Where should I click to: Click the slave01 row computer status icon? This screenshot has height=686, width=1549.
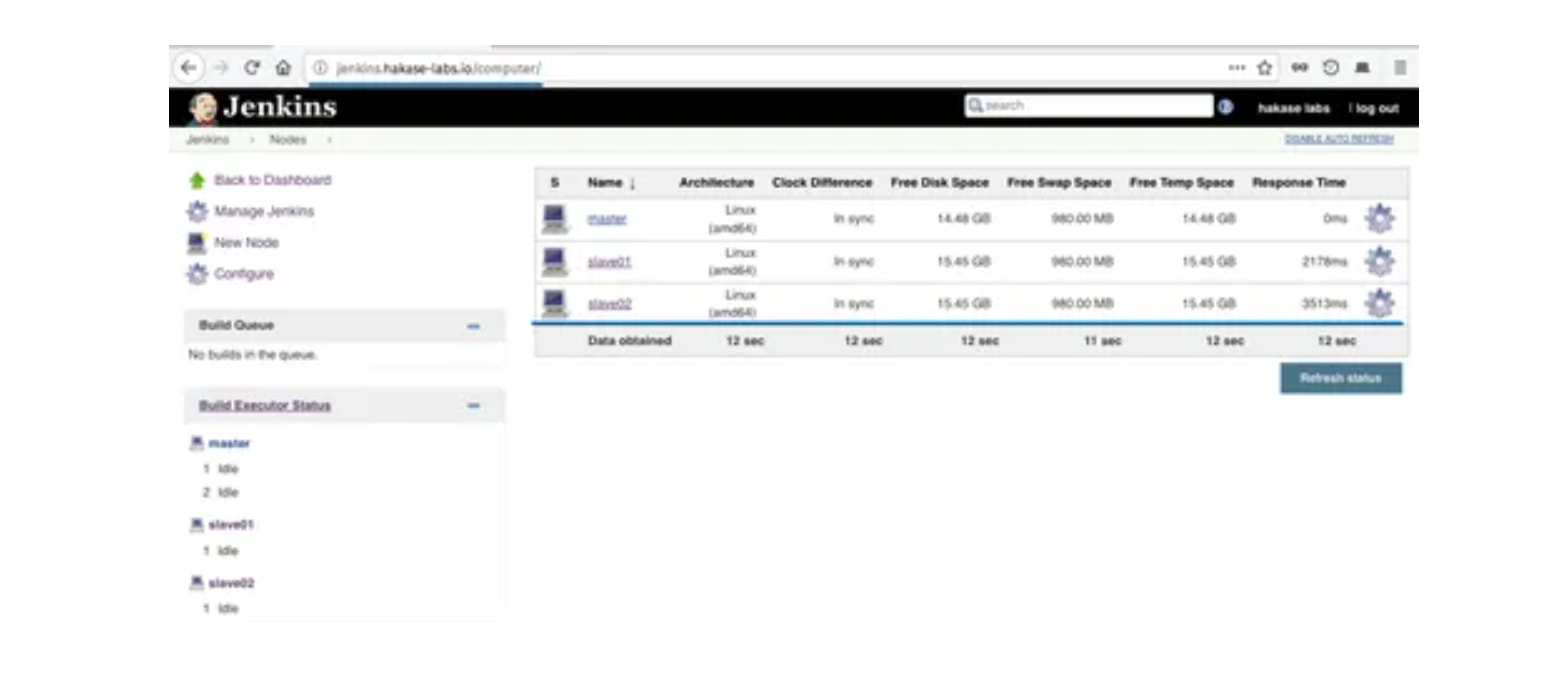pos(554,261)
